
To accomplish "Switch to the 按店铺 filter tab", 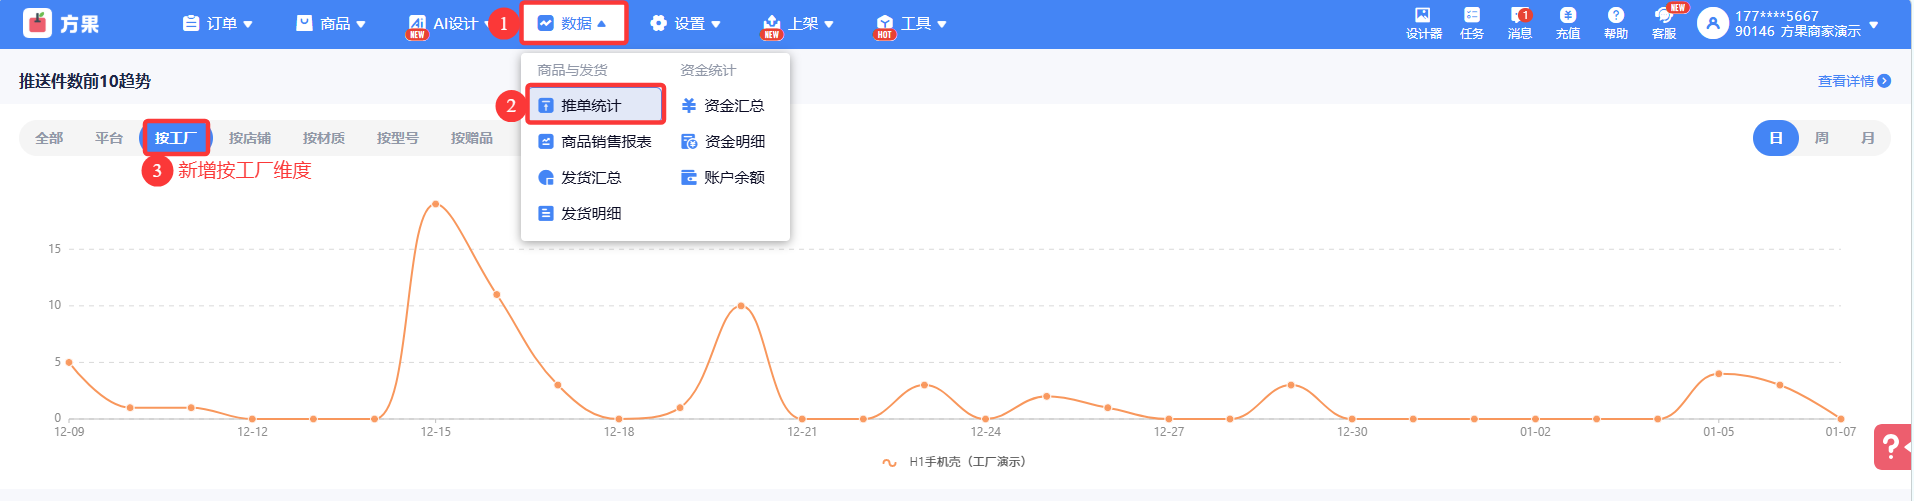I will point(250,138).
